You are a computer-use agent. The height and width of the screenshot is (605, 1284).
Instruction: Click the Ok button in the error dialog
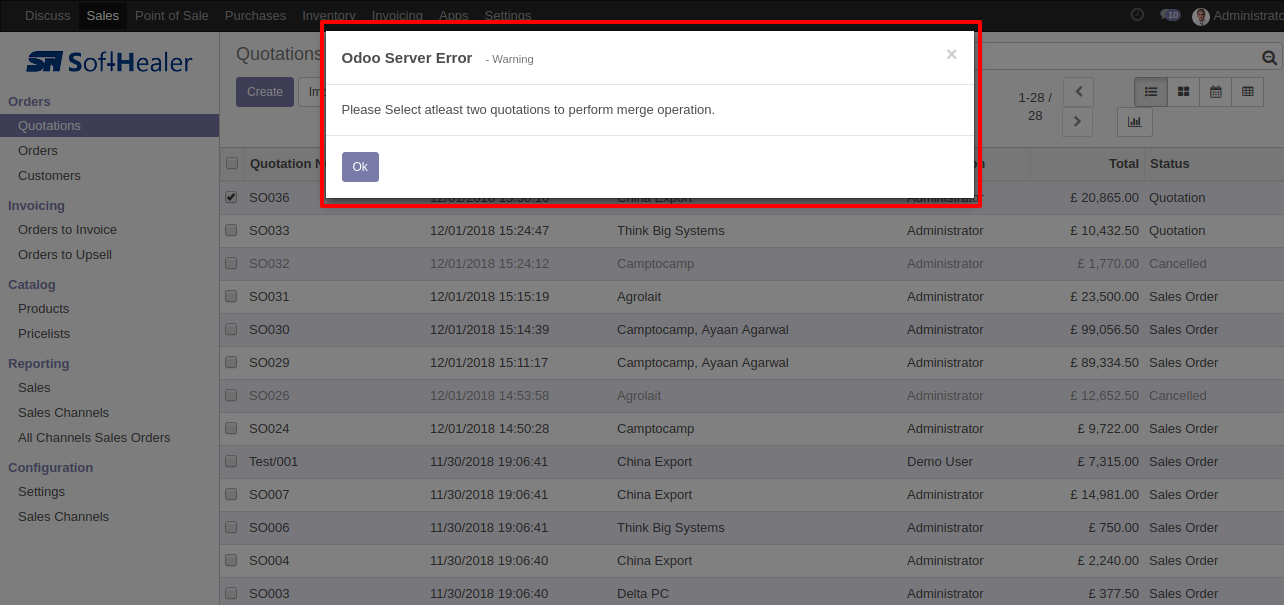tap(360, 167)
